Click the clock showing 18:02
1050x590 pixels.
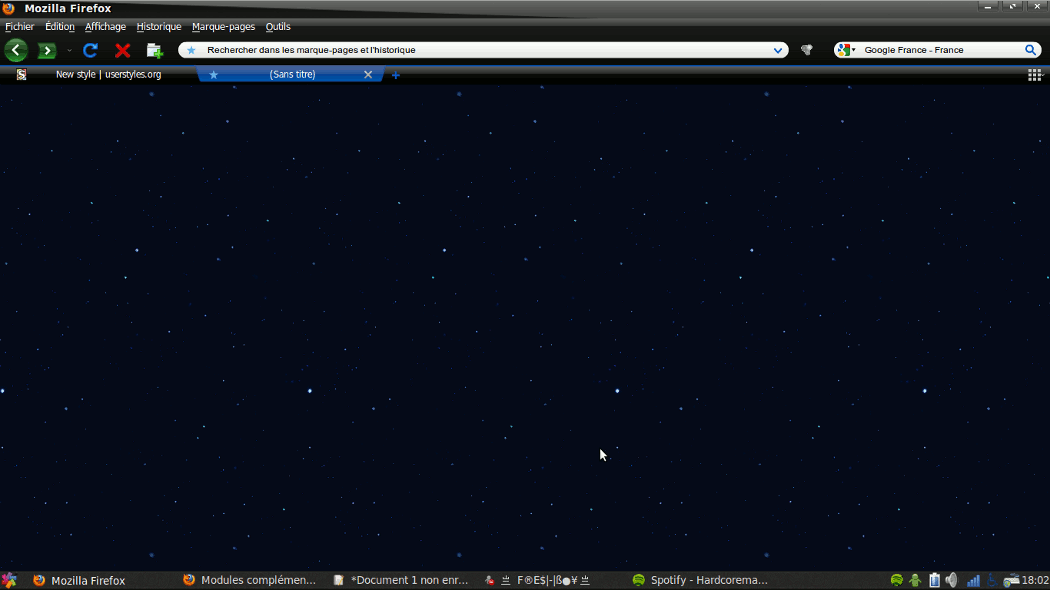tap(1035, 580)
